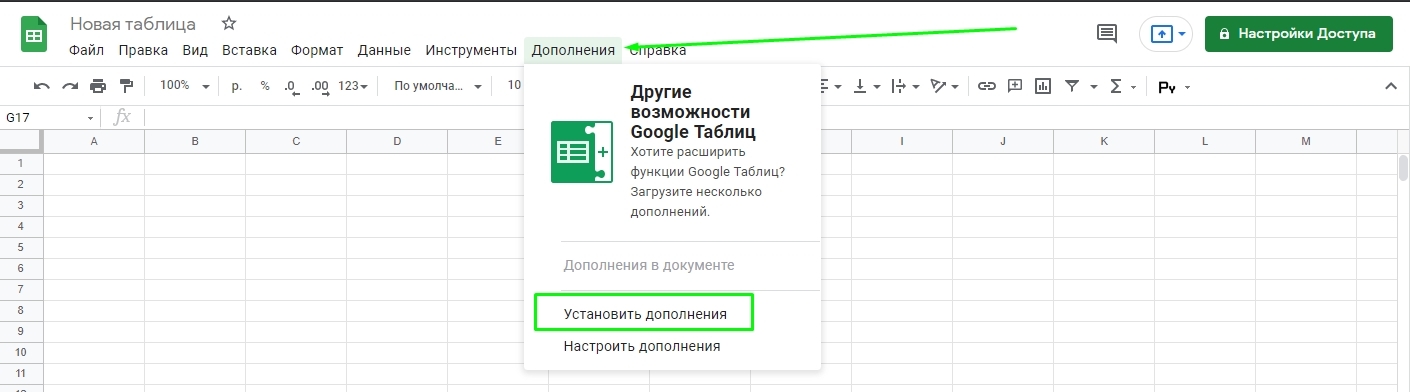Select column J header

[1003, 142]
